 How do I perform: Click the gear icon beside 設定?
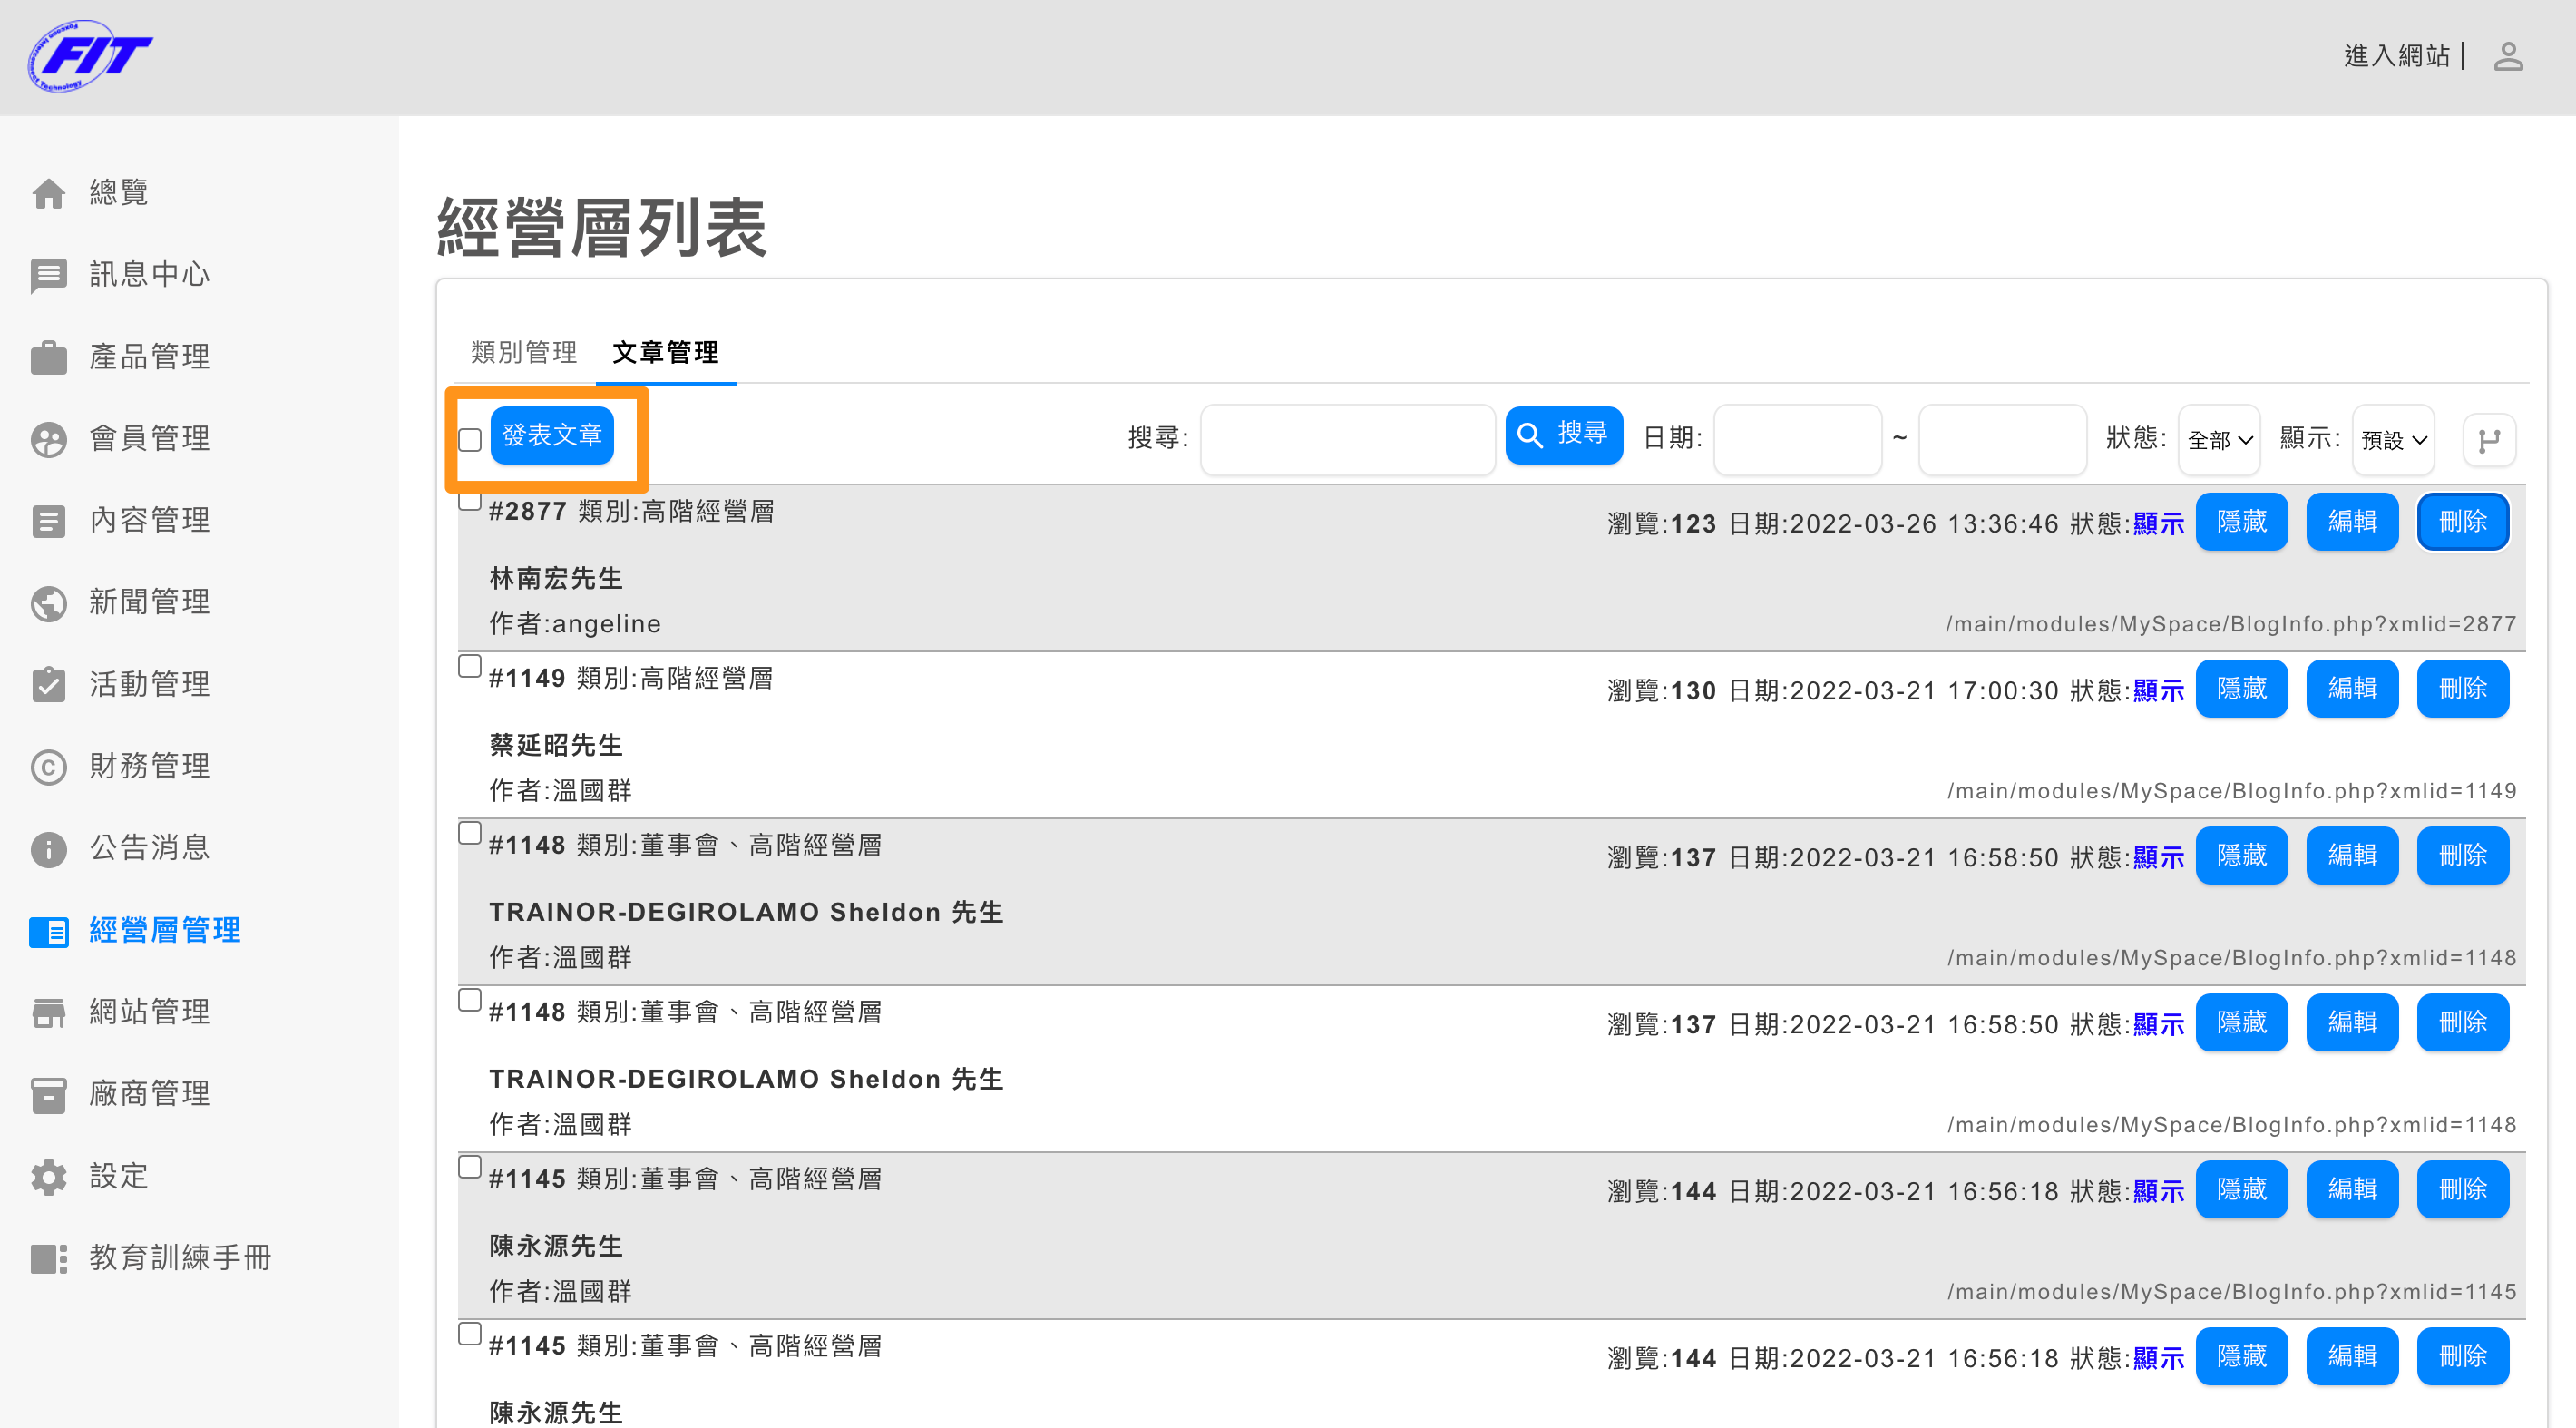(x=48, y=1177)
